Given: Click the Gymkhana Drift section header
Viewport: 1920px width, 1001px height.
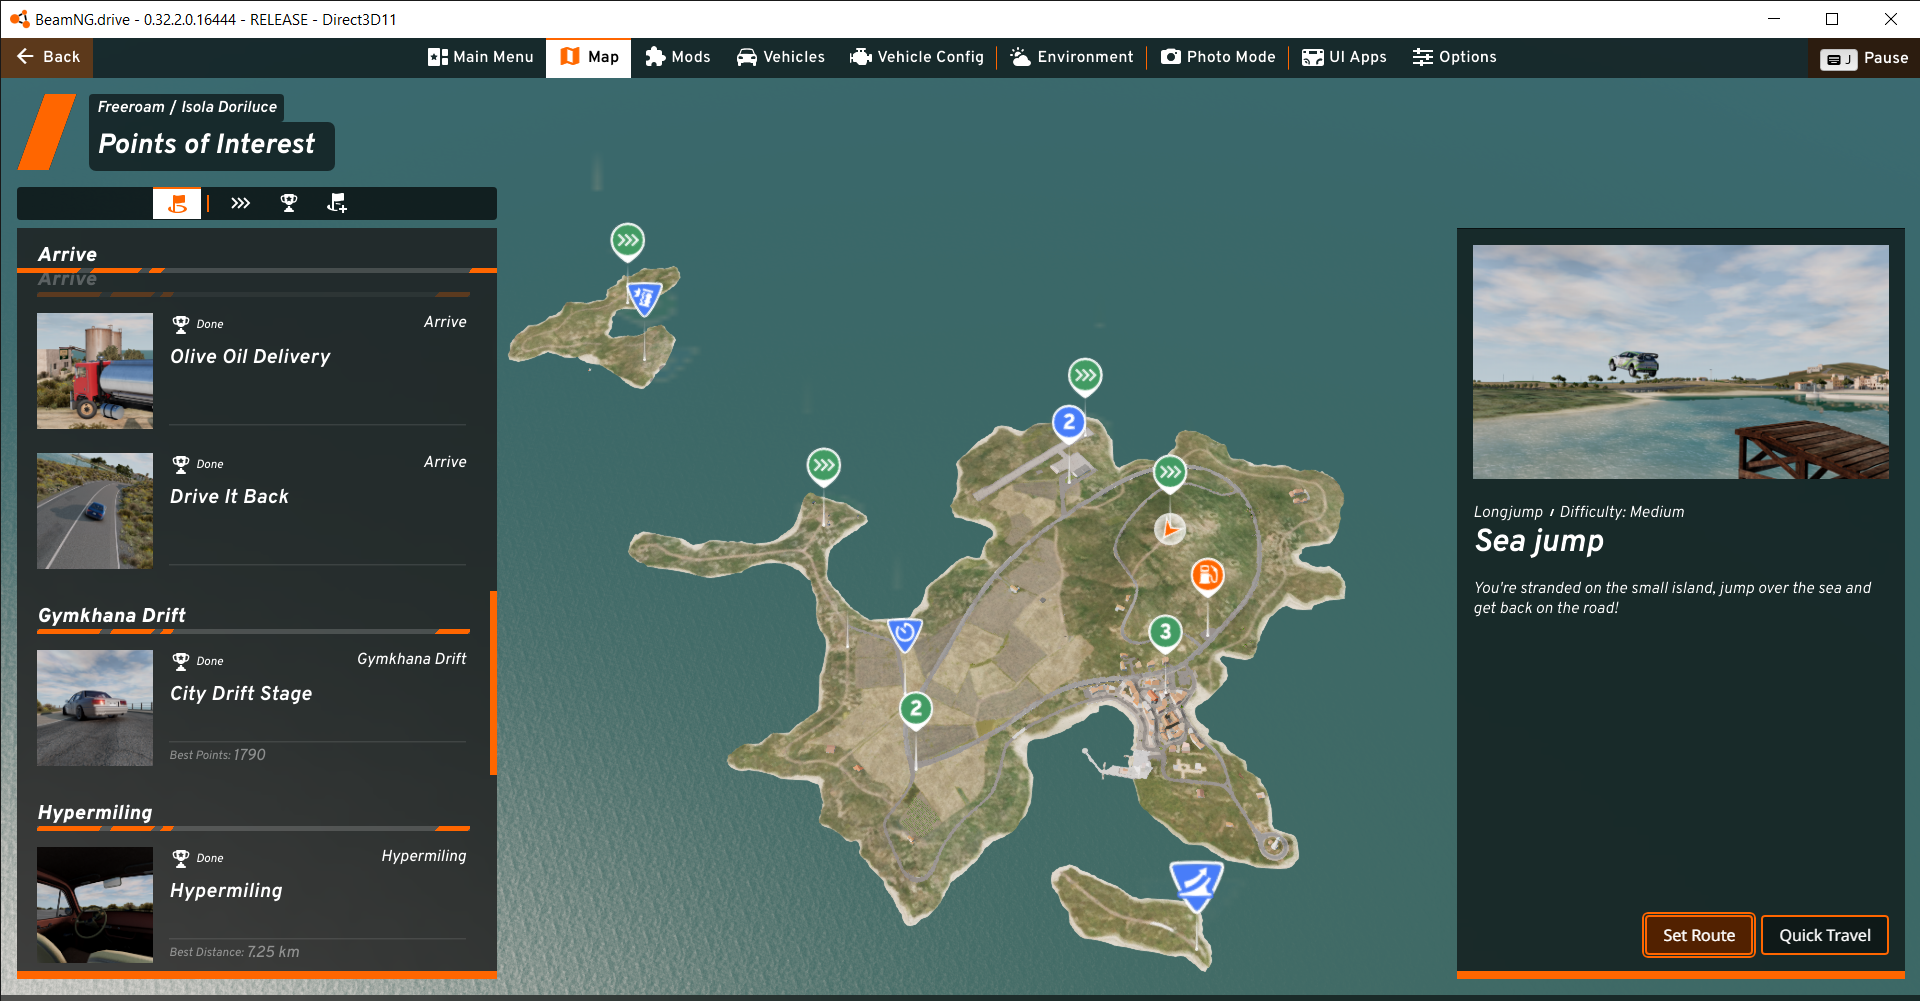Looking at the screenshot, I should click(x=112, y=616).
